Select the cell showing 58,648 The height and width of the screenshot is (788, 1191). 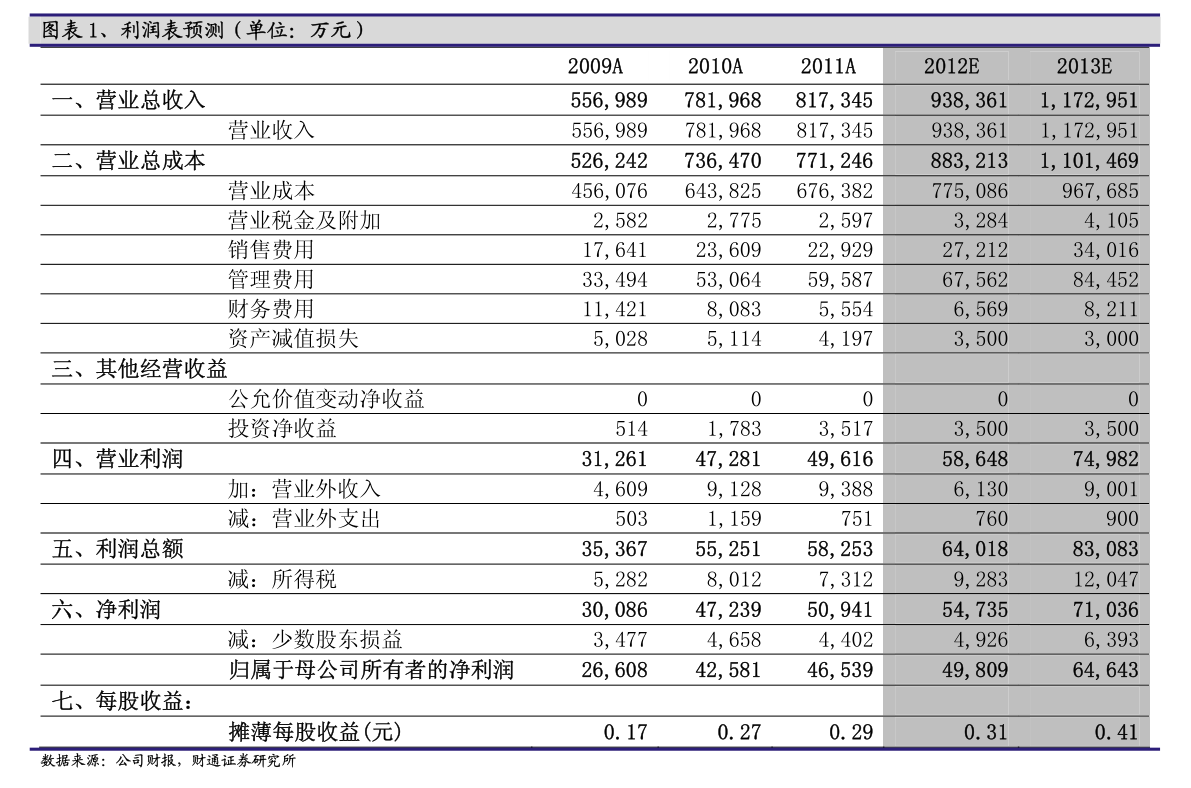[x=974, y=460]
